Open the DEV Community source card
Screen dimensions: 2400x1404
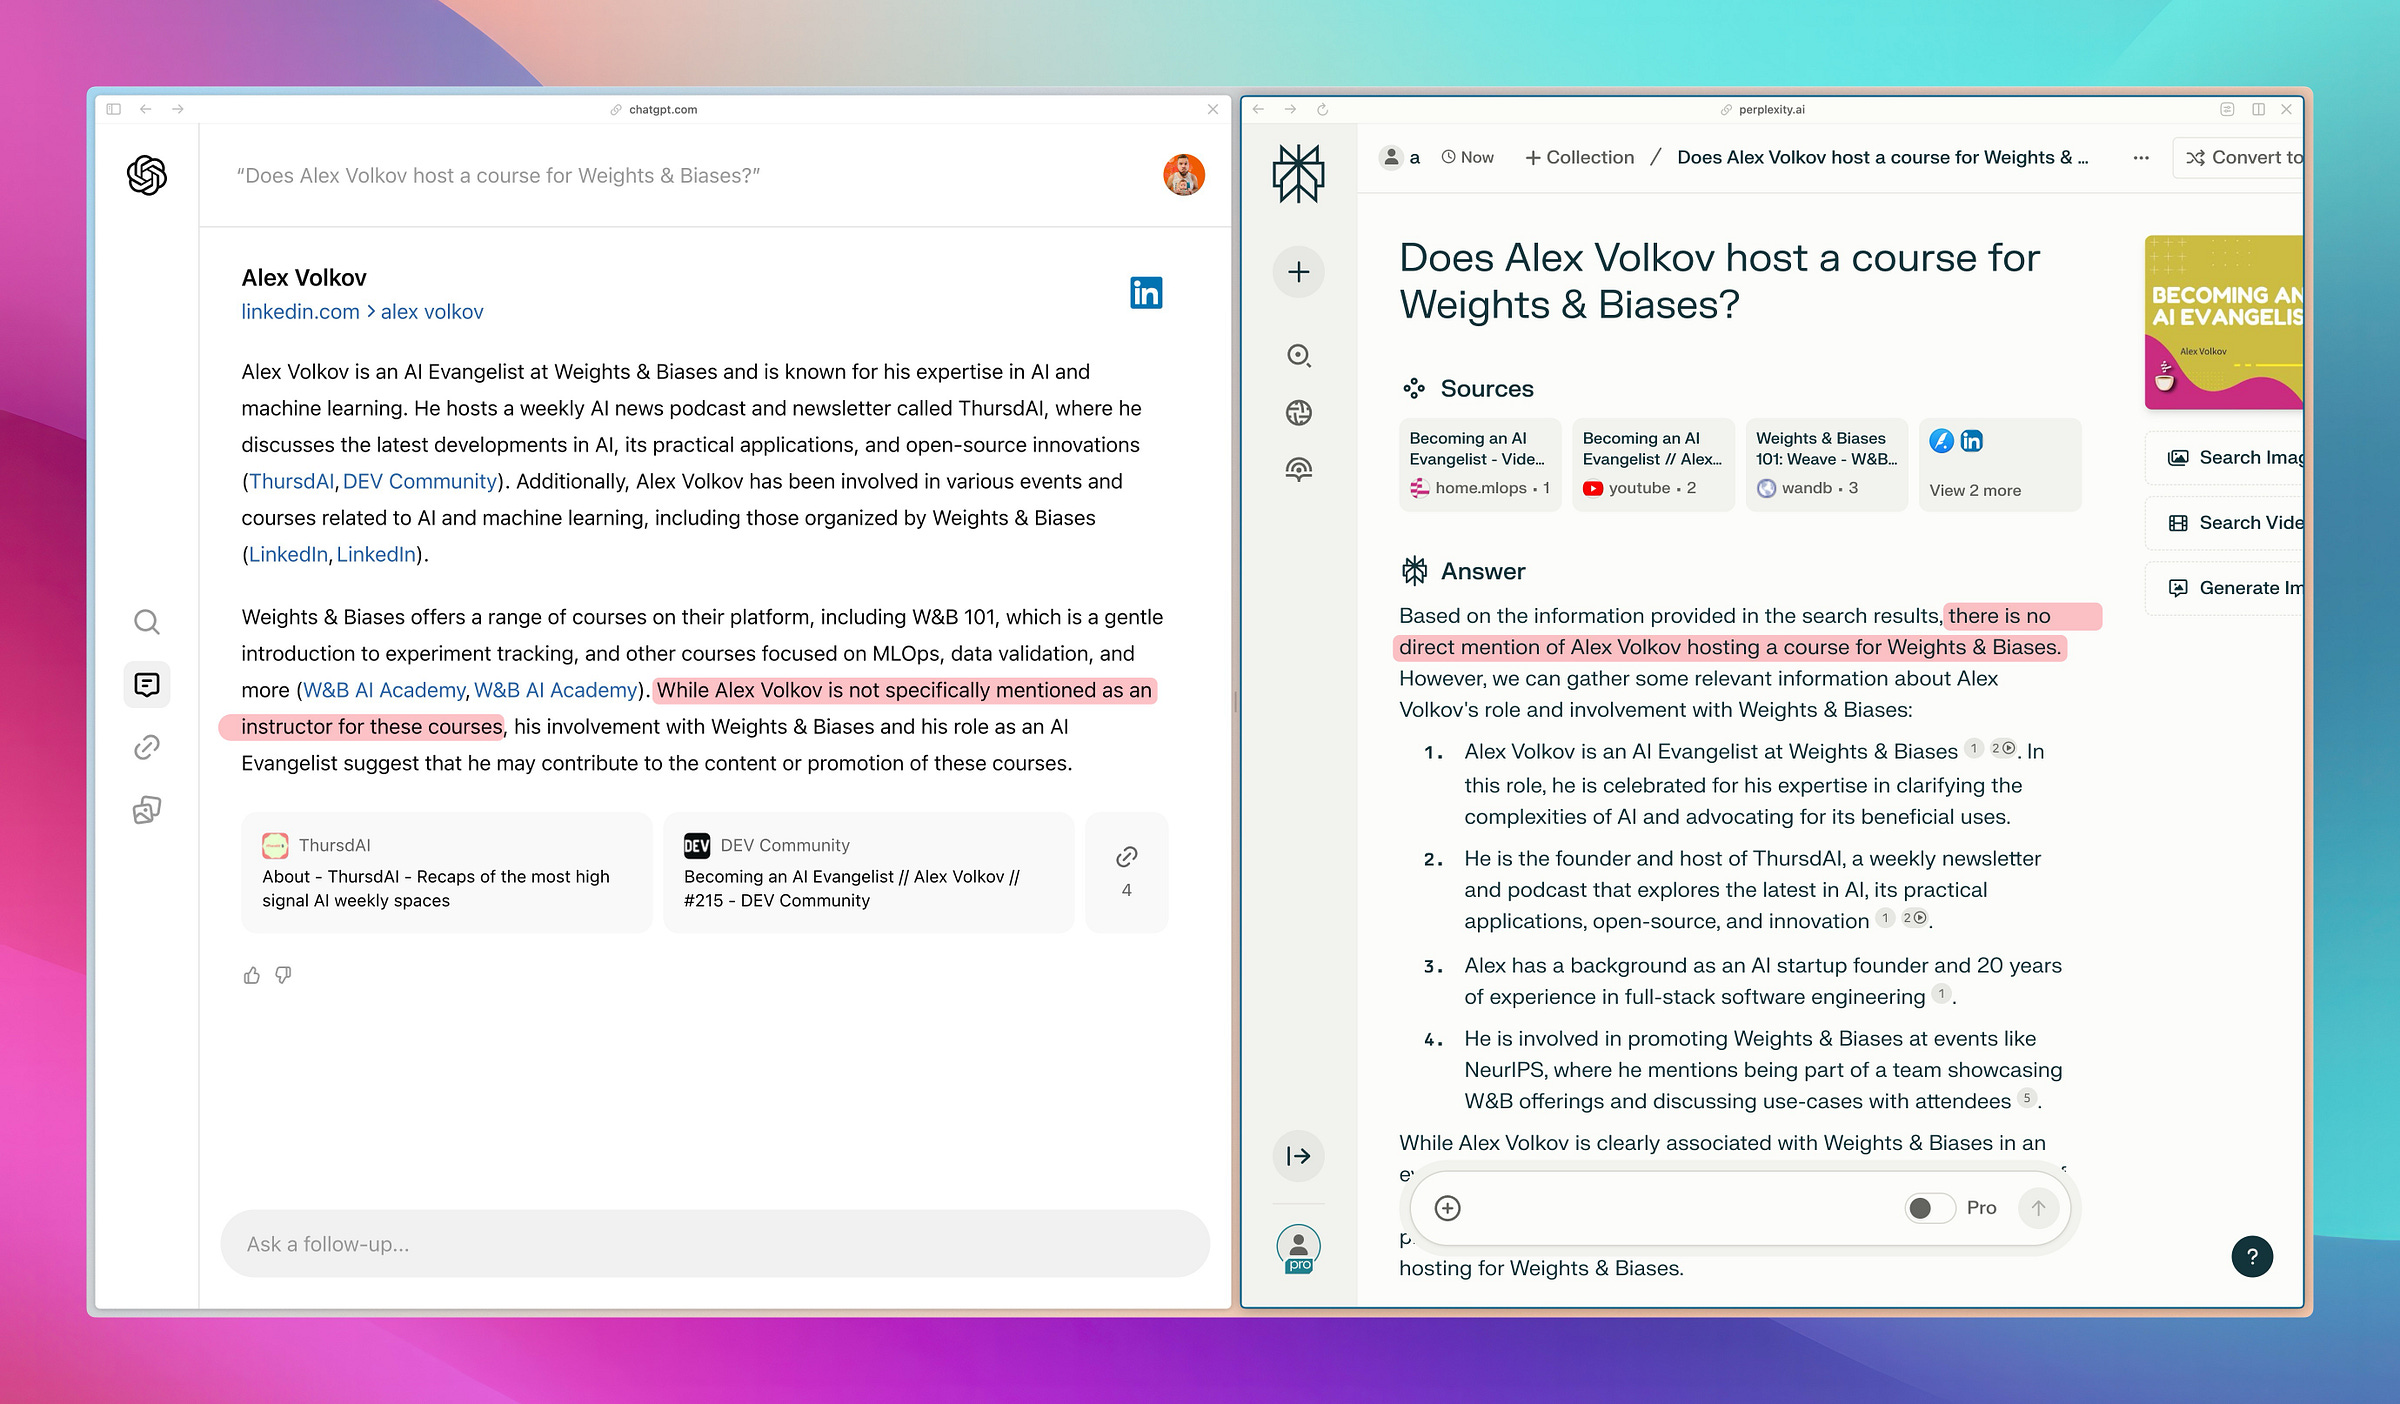coord(869,872)
